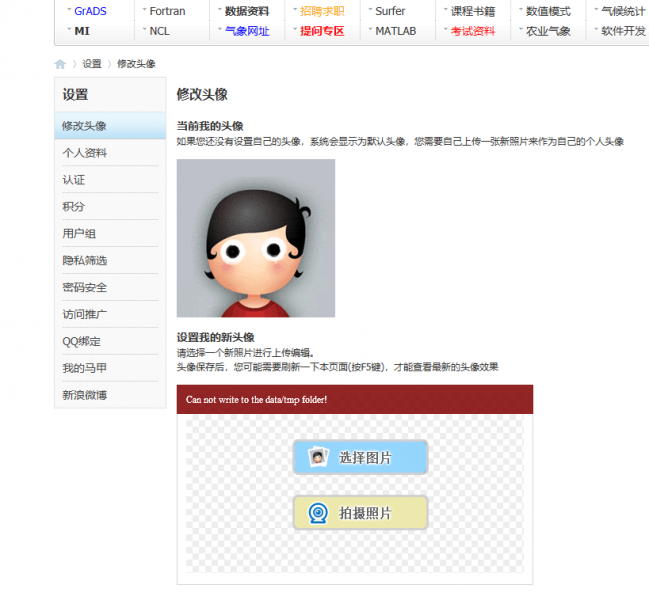Visit the 招聘求职 section
This screenshot has width=649, height=600.
click(322, 11)
